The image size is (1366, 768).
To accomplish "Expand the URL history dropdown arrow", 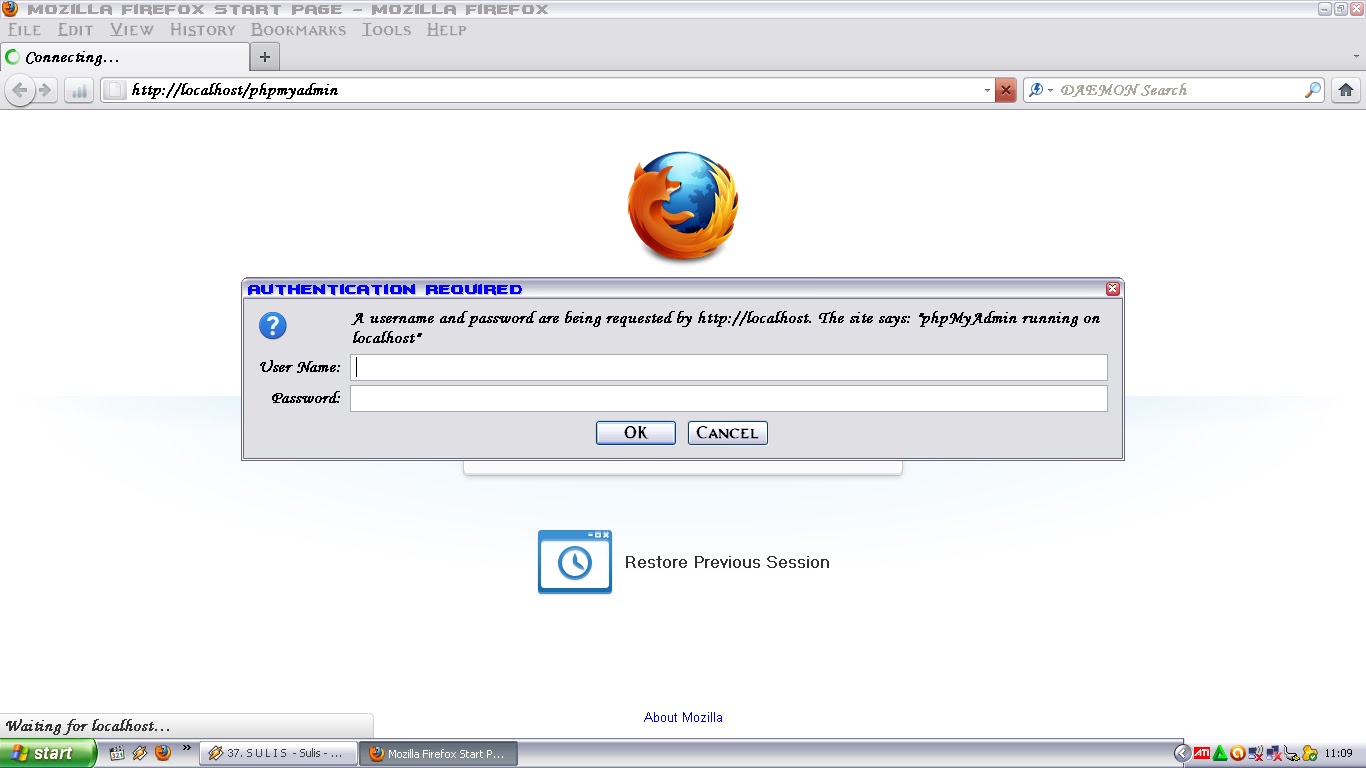I will click(987, 90).
